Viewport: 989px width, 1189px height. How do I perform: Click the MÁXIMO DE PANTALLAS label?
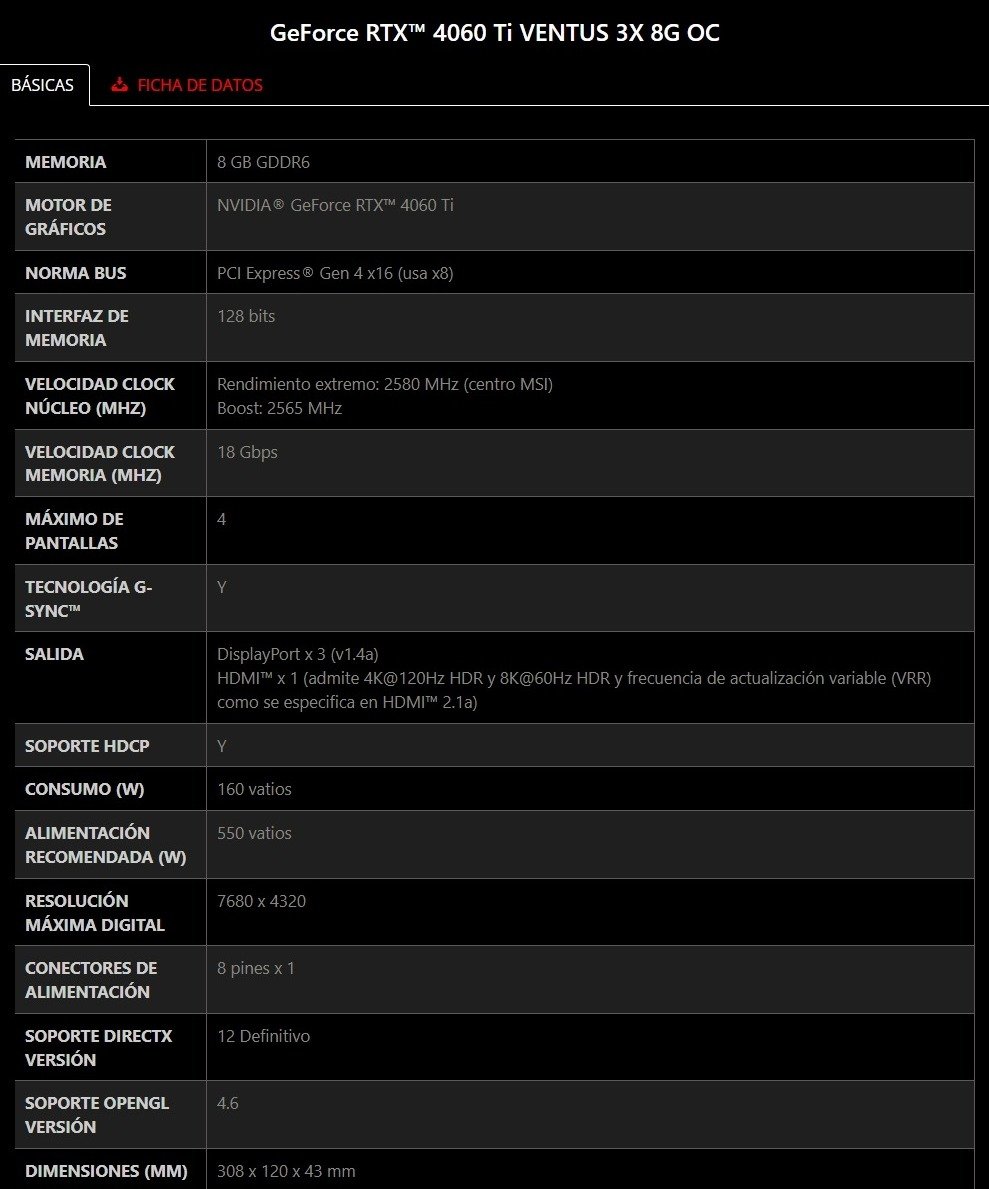pyautogui.click(x=74, y=531)
